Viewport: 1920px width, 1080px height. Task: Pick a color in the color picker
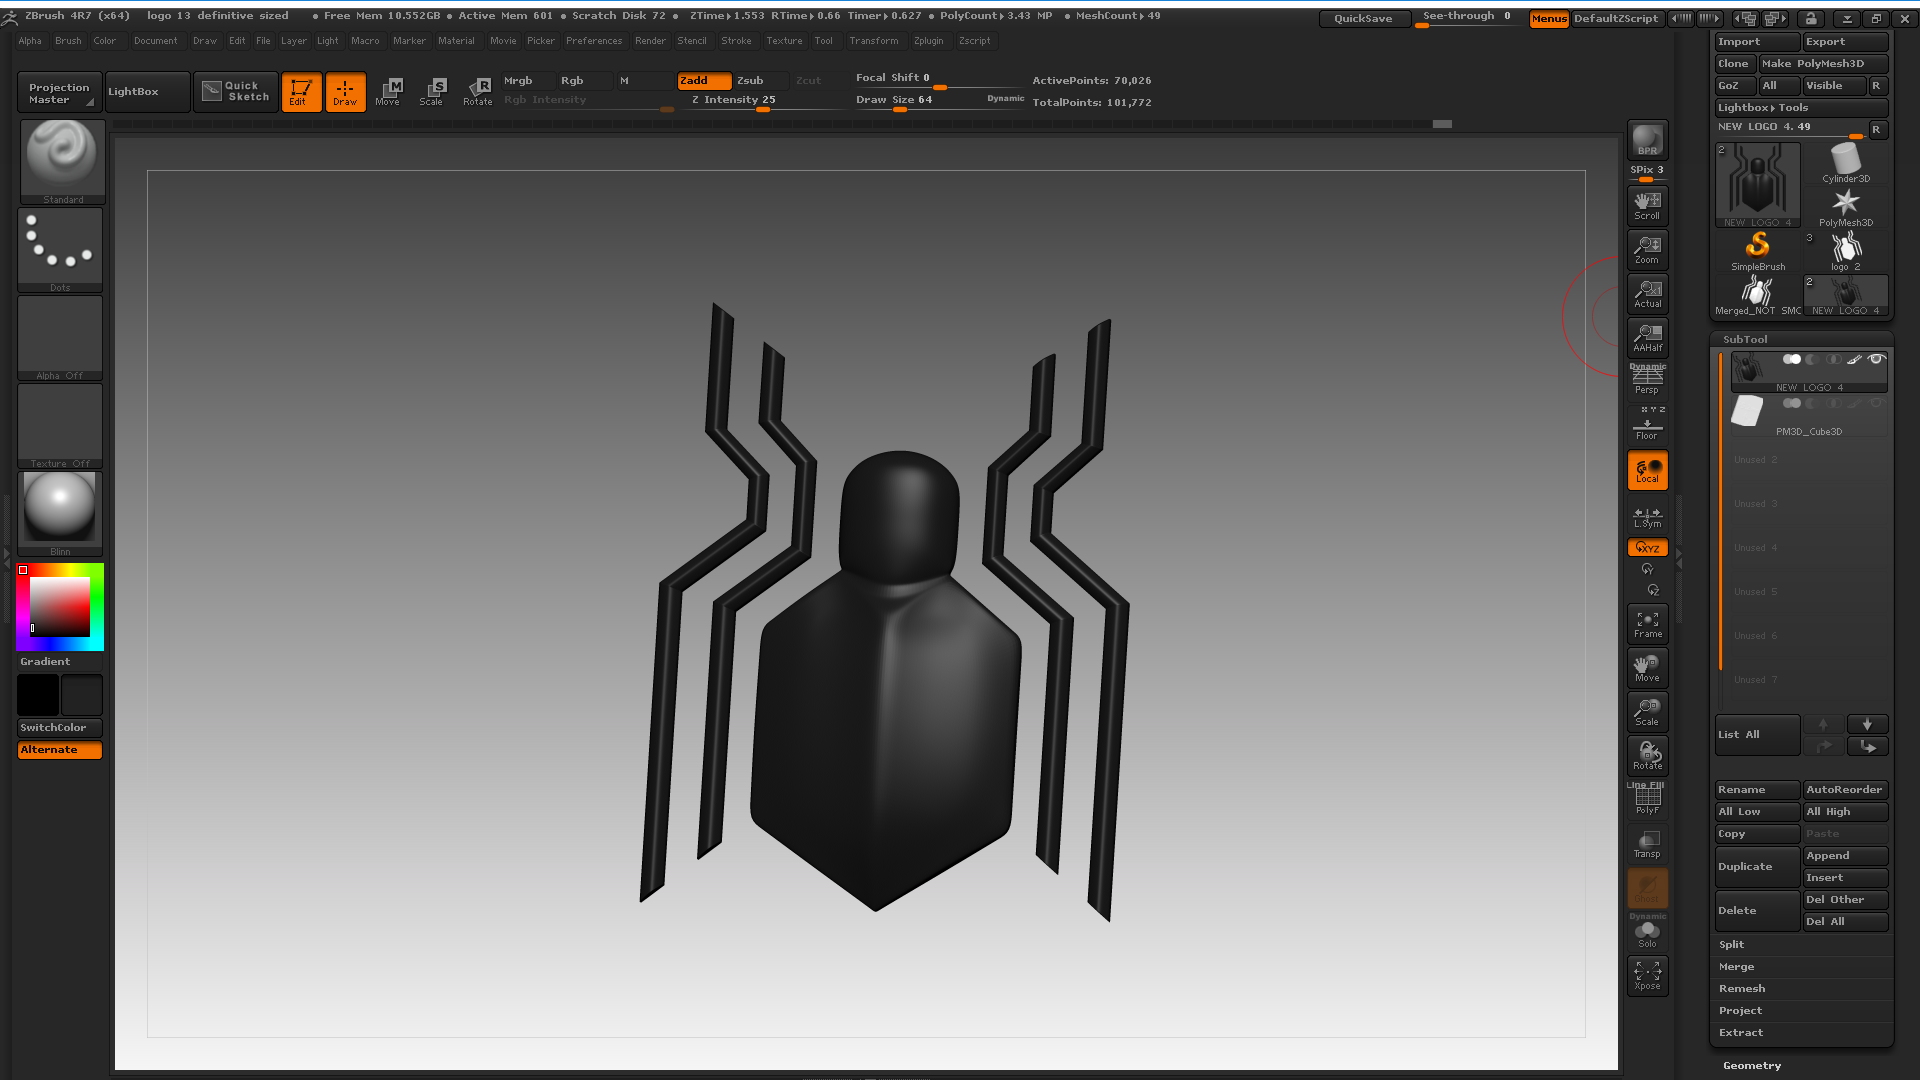point(60,607)
